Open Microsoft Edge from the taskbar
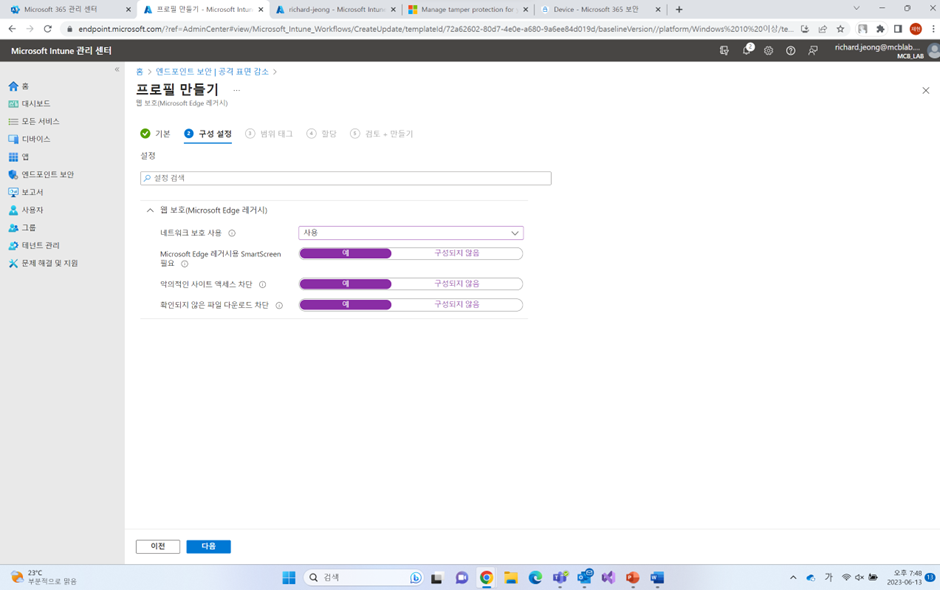This screenshot has height=590, width=940. pos(535,577)
